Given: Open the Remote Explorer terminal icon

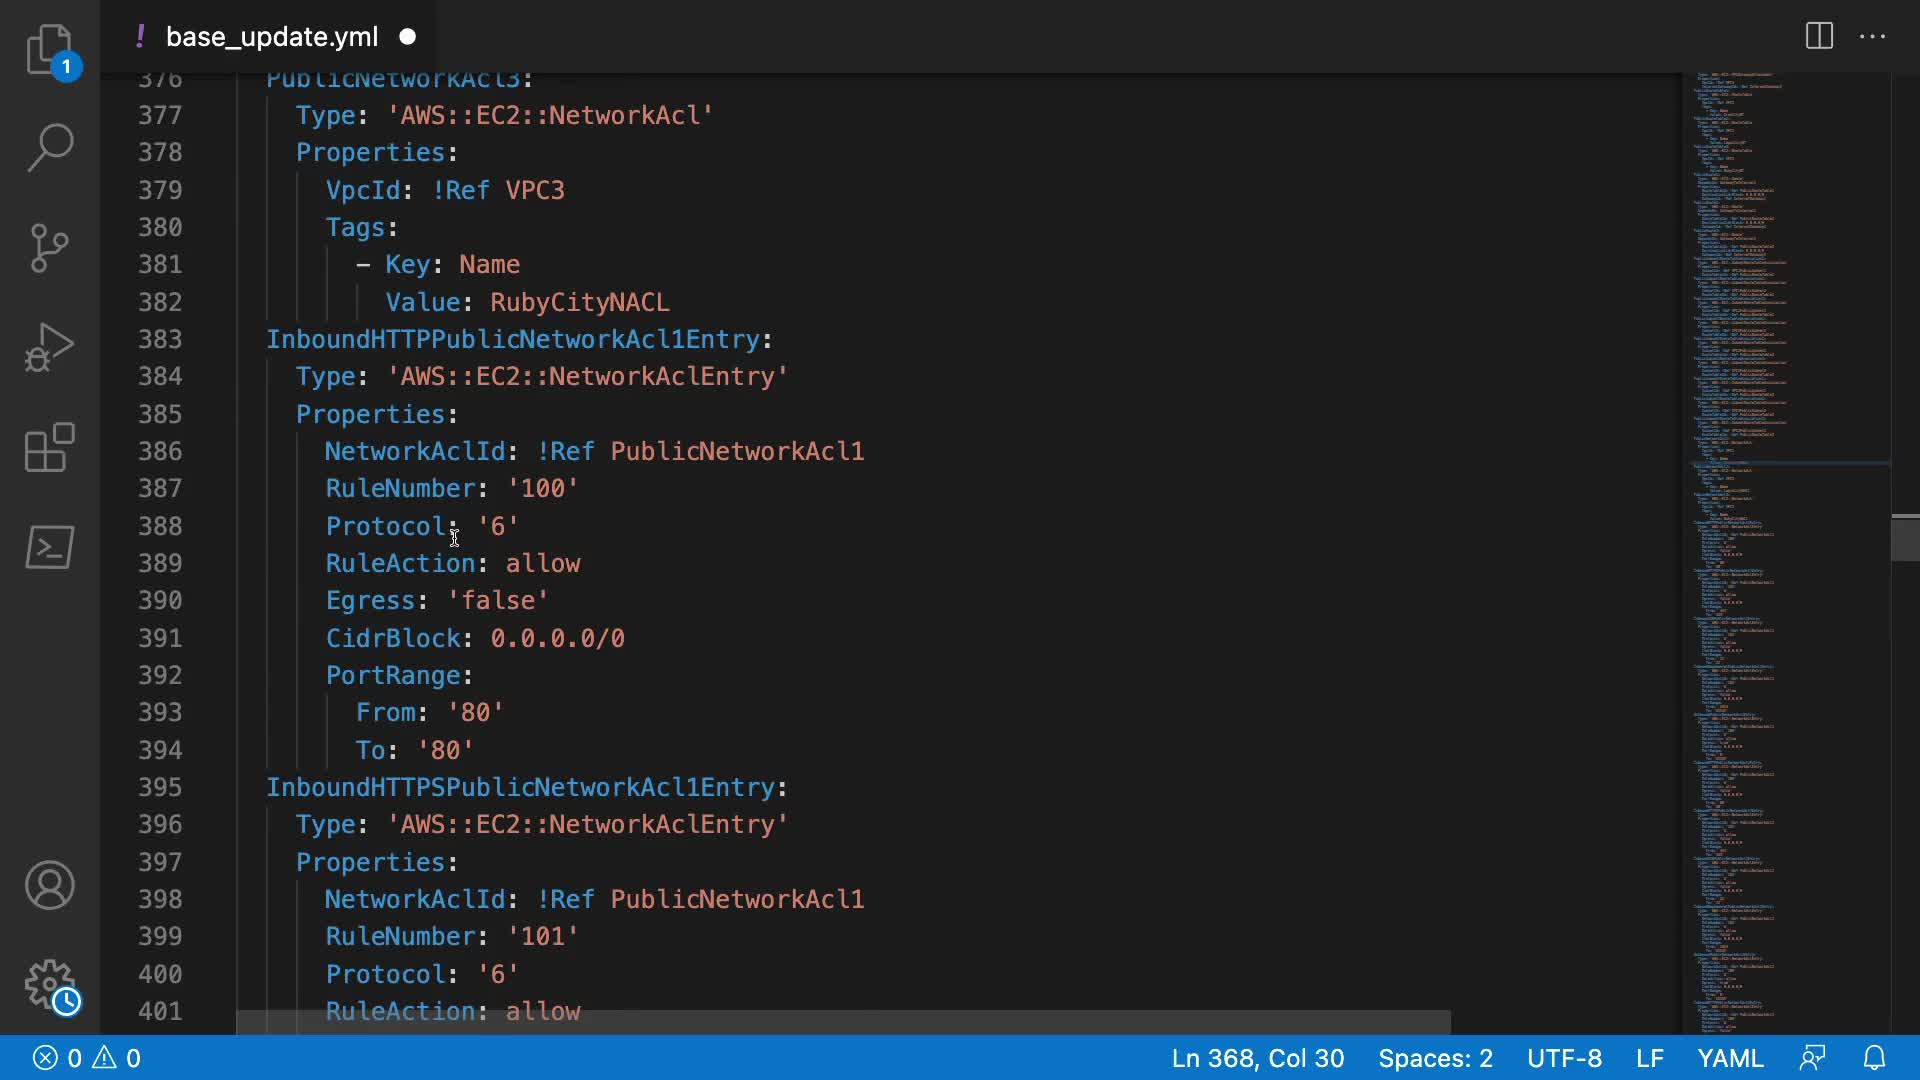Looking at the screenshot, I should 49,547.
